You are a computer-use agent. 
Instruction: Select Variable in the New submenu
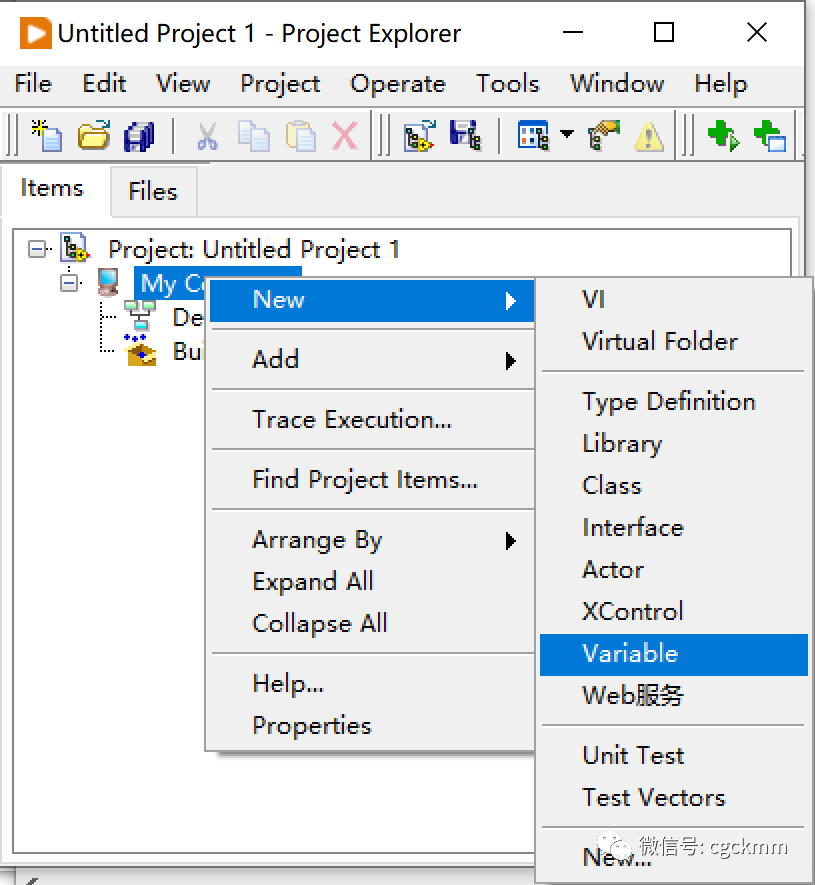630,654
